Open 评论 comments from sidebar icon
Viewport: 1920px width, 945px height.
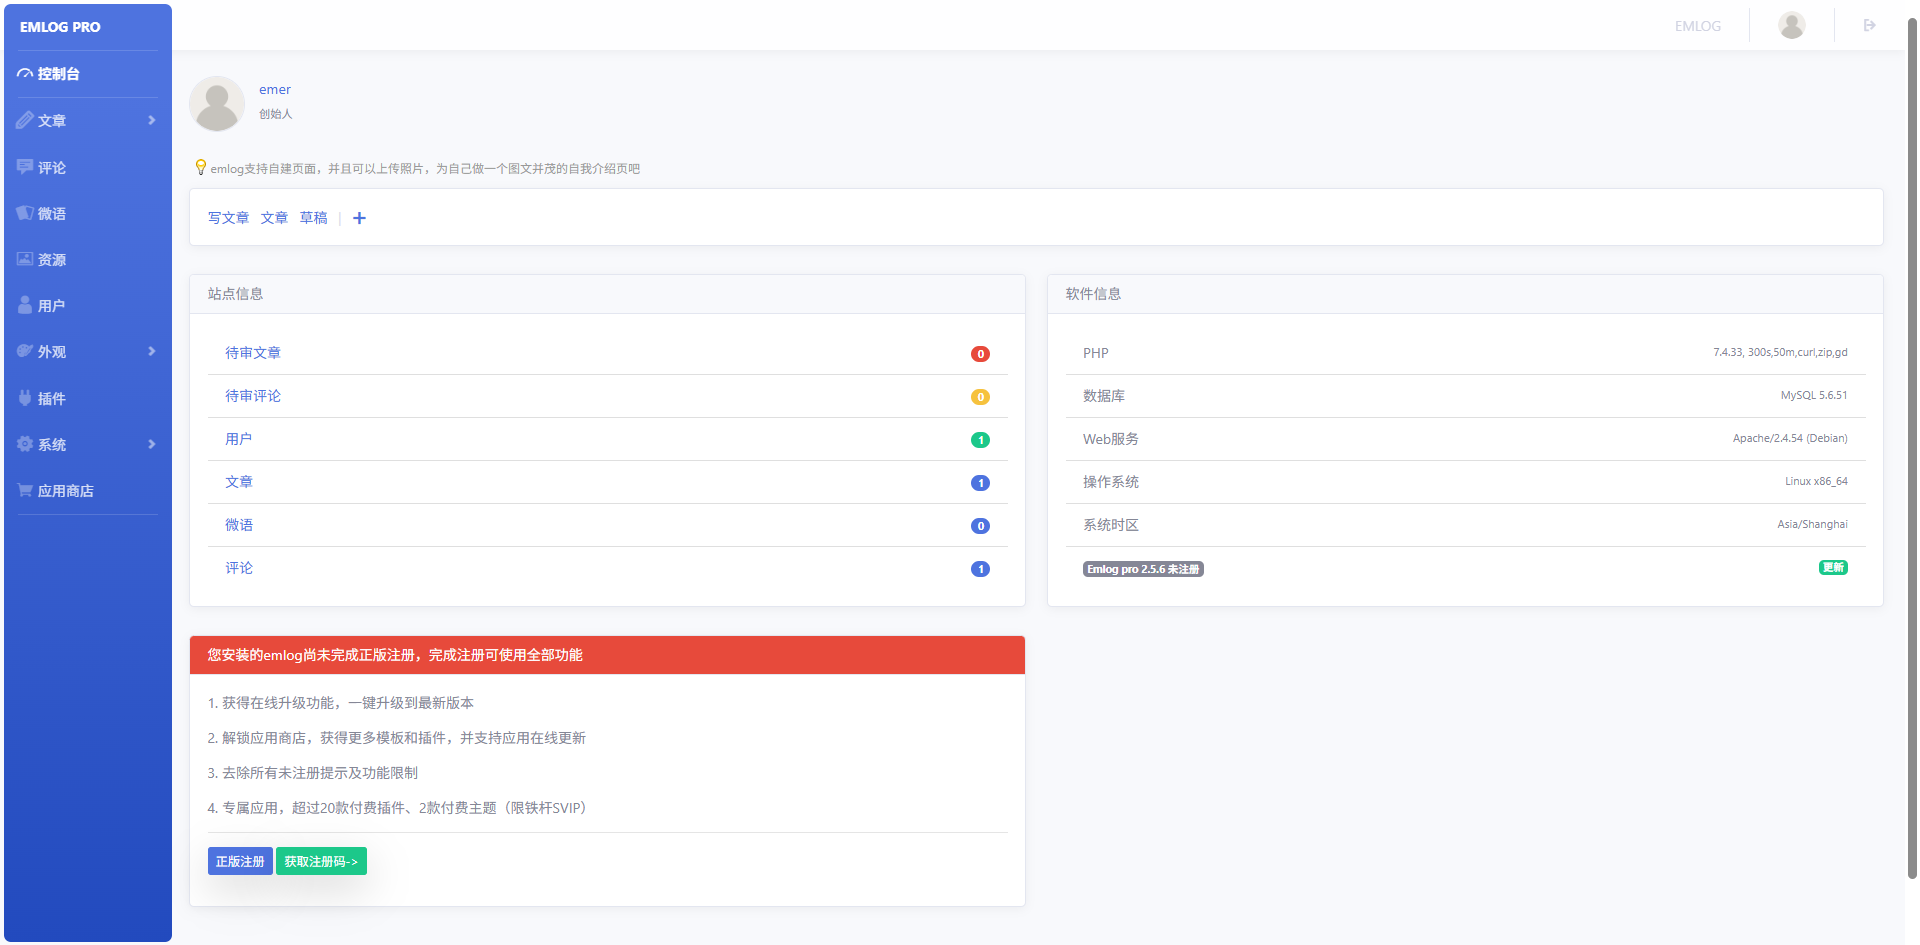(25, 167)
